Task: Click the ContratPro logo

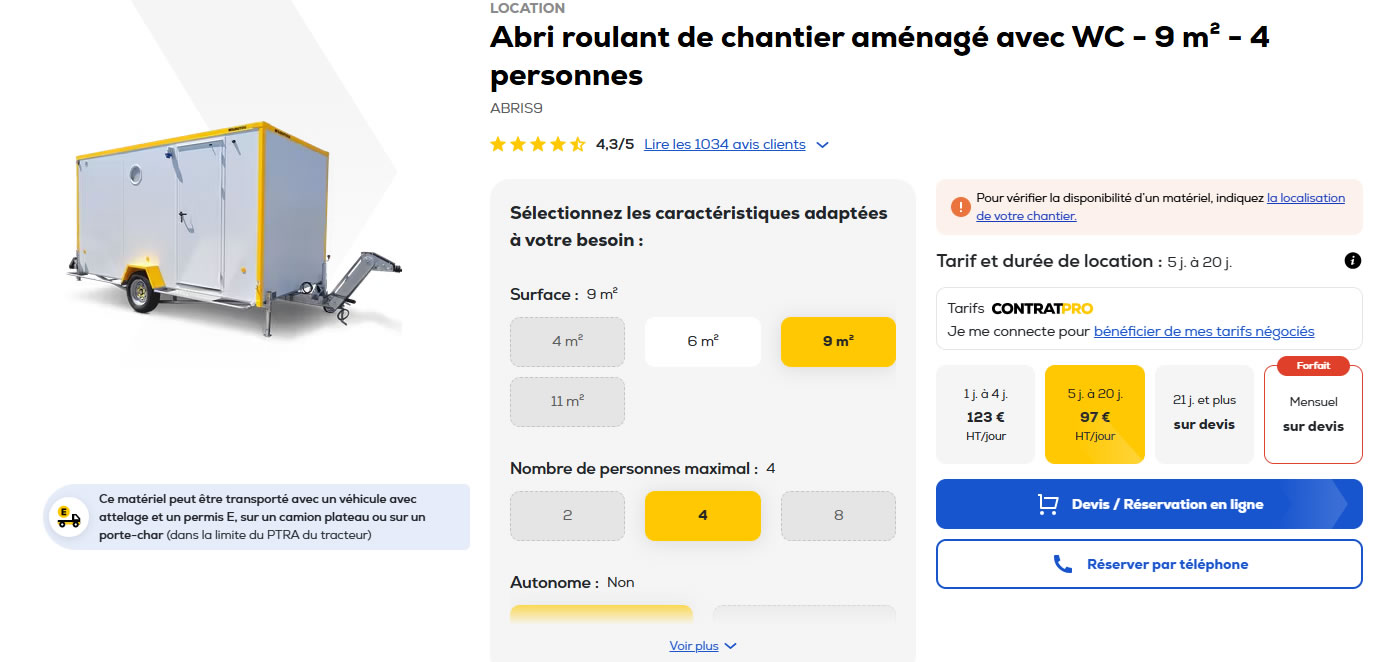Action: 1042,308
